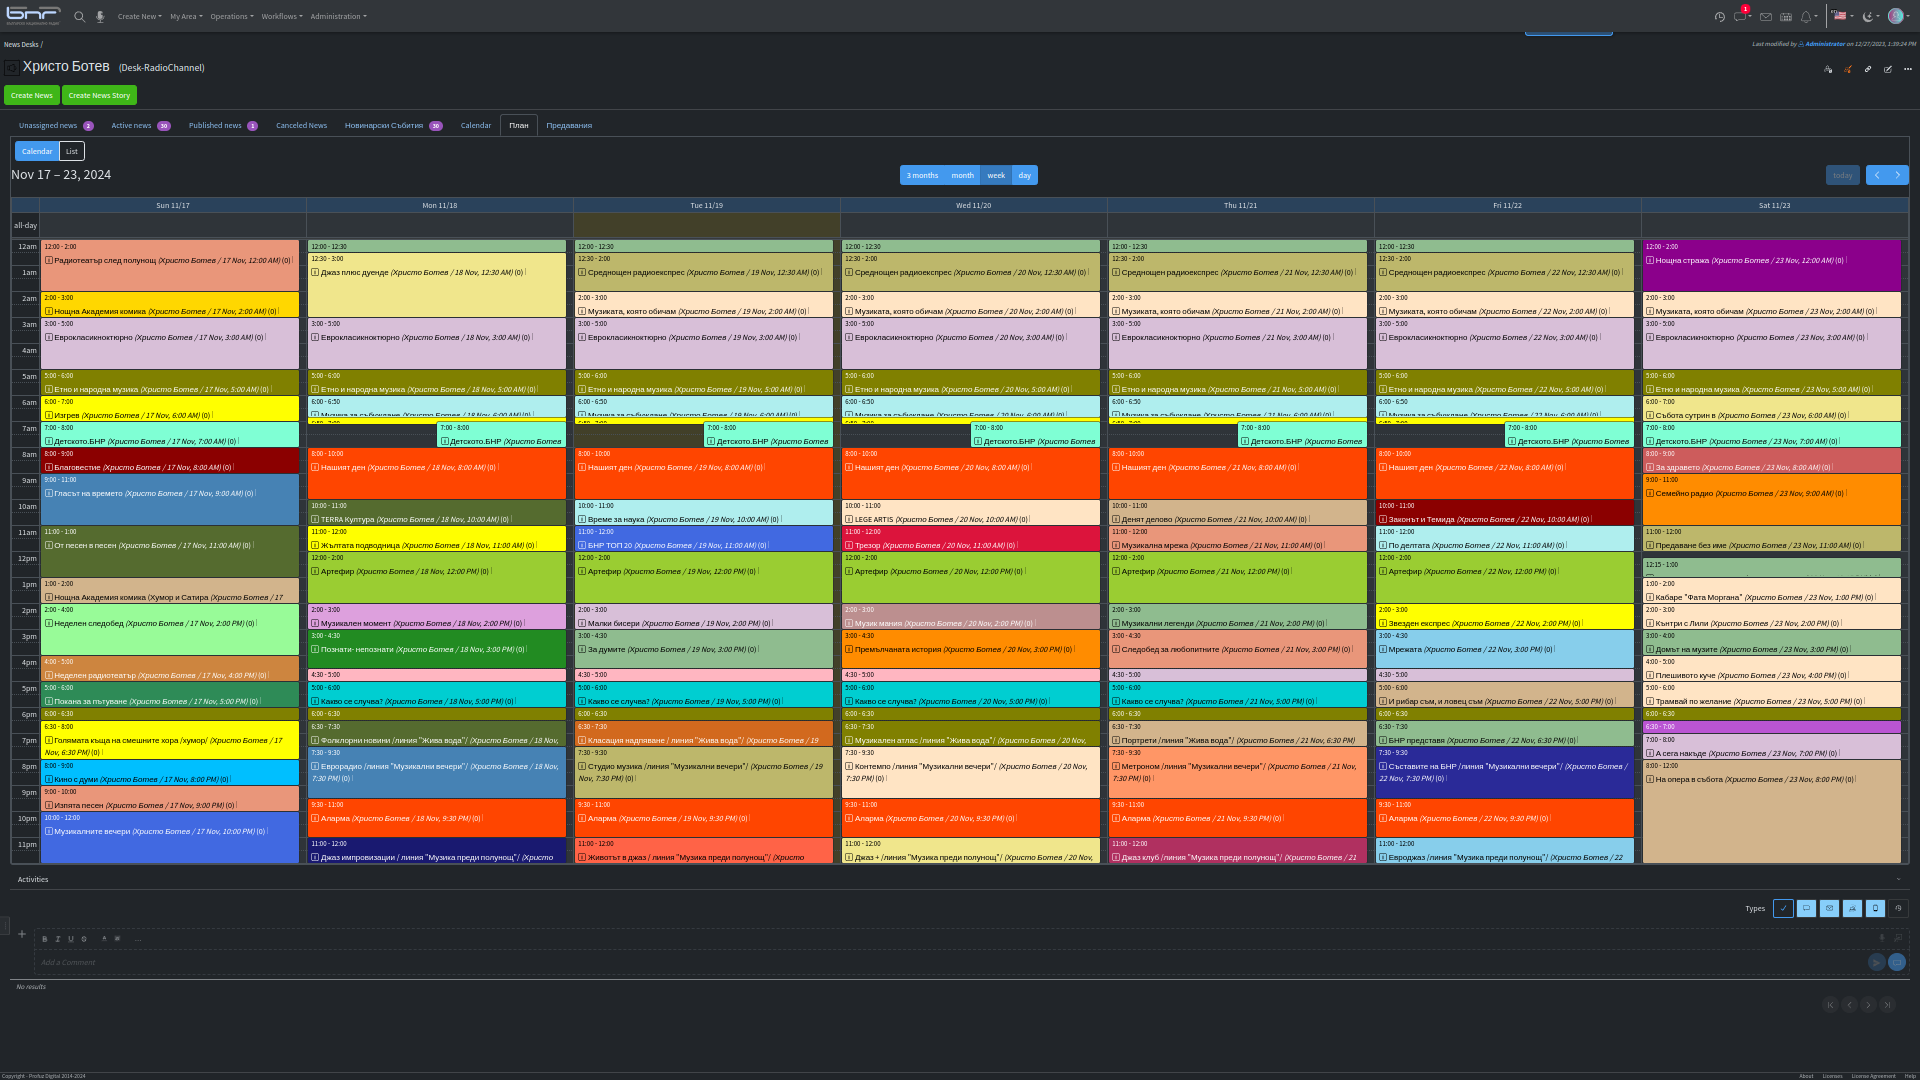Open the three-dots more options
Screen dimensions: 1920x1080
1908,69
